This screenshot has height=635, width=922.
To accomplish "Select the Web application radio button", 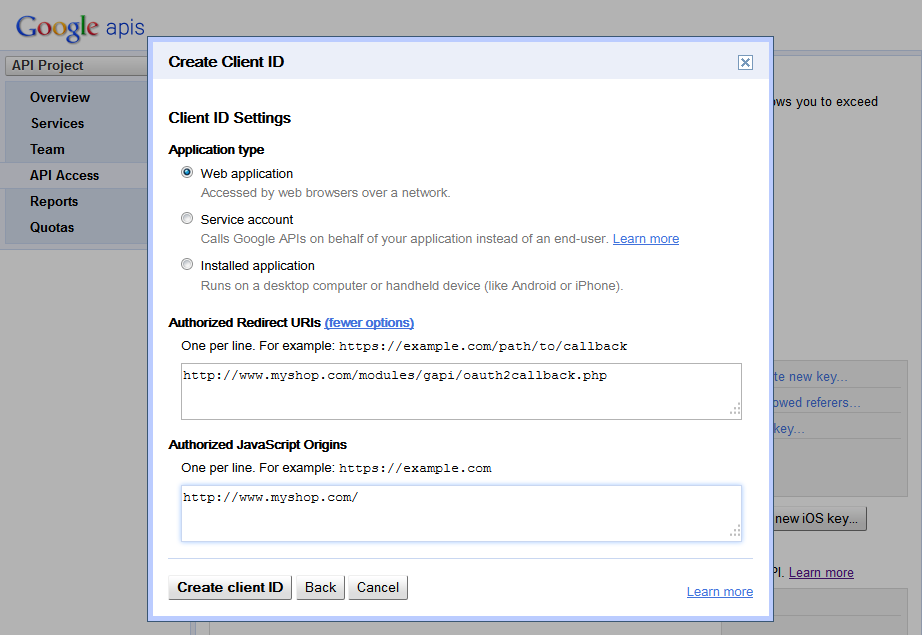I will (187, 172).
